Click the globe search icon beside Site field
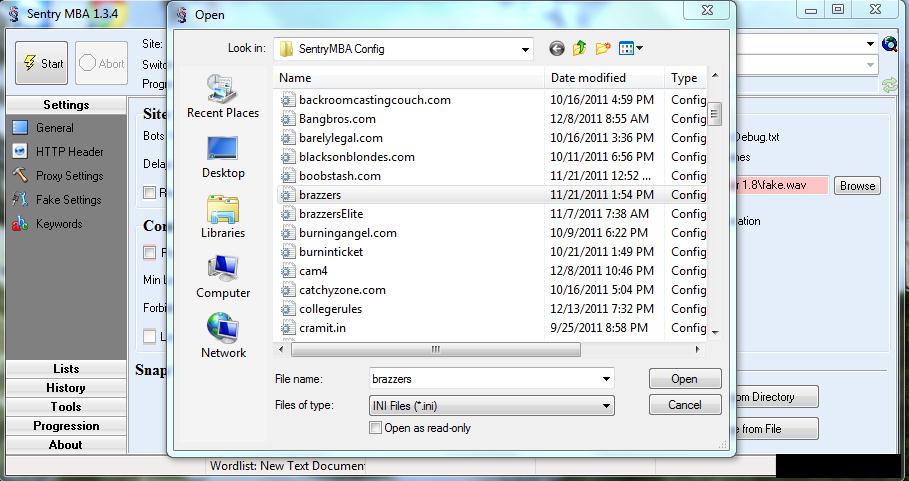The height and width of the screenshot is (481, 909). point(889,44)
